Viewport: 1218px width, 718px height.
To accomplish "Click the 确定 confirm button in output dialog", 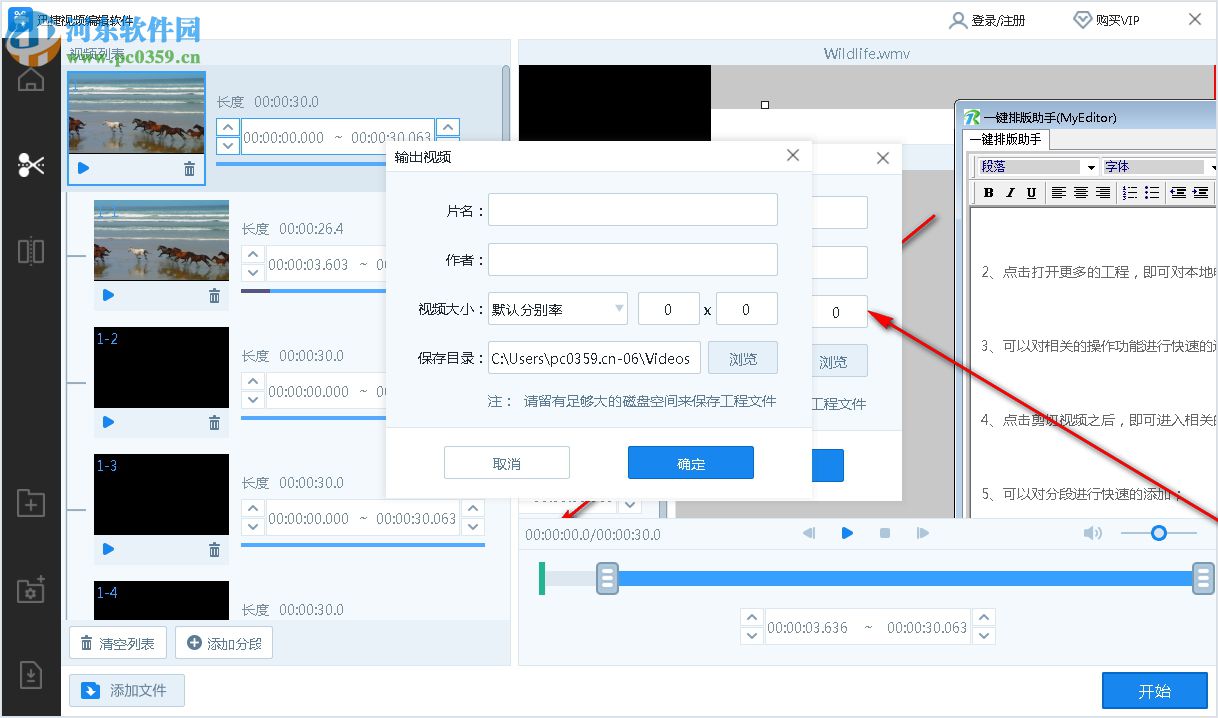I will [690, 462].
